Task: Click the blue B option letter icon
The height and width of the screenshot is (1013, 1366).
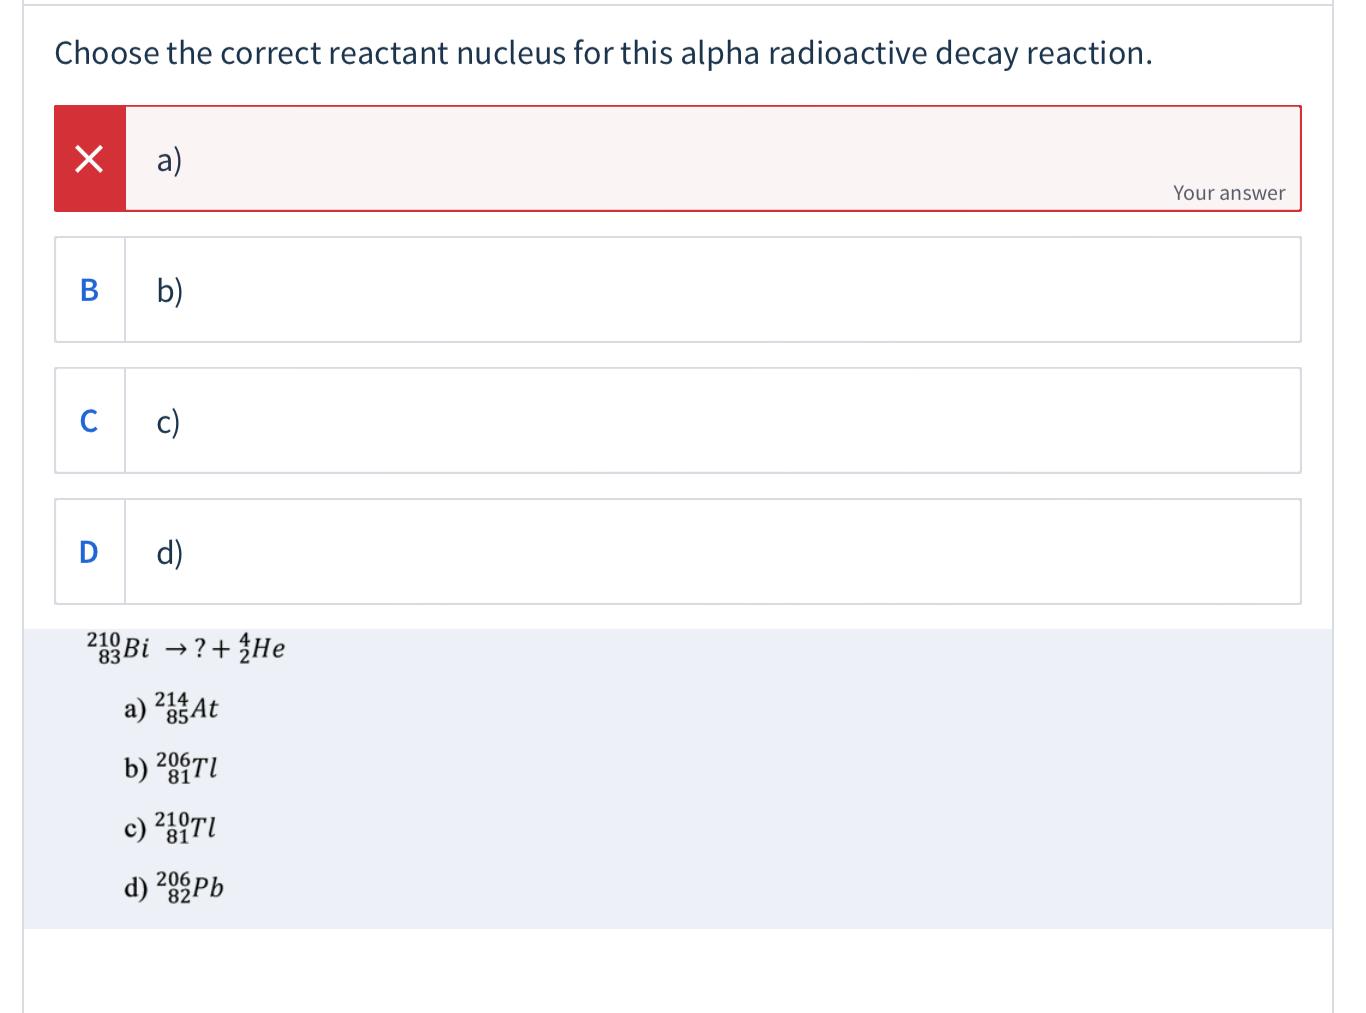Action: pos(88,290)
